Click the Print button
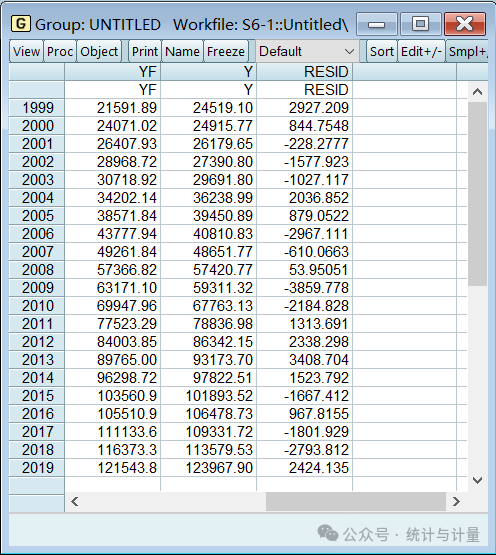The height and width of the screenshot is (555, 496). (145, 52)
